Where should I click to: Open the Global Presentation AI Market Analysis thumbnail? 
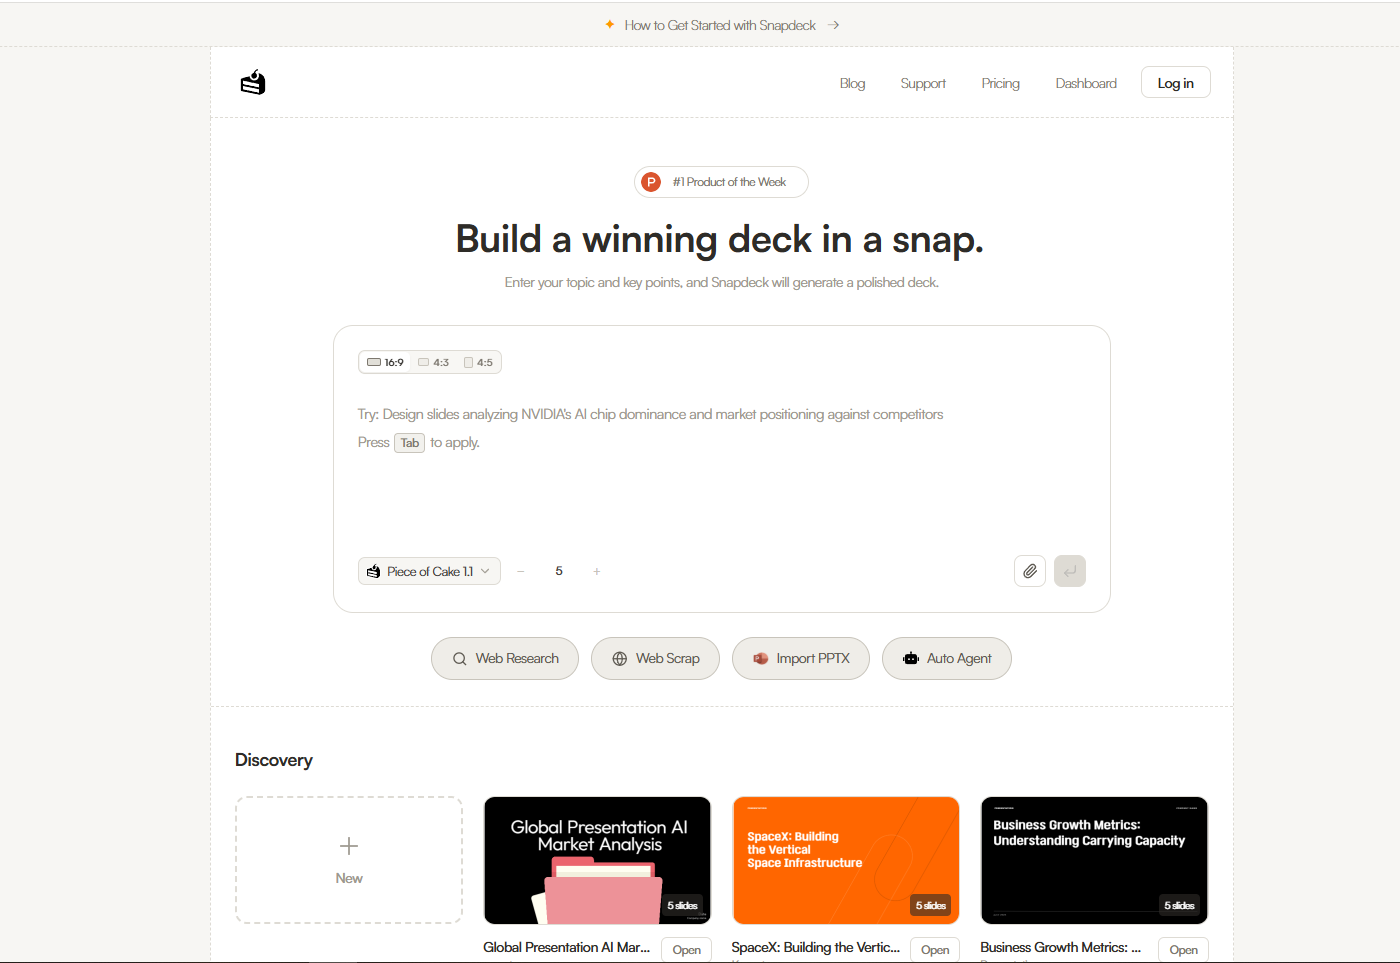(597, 860)
